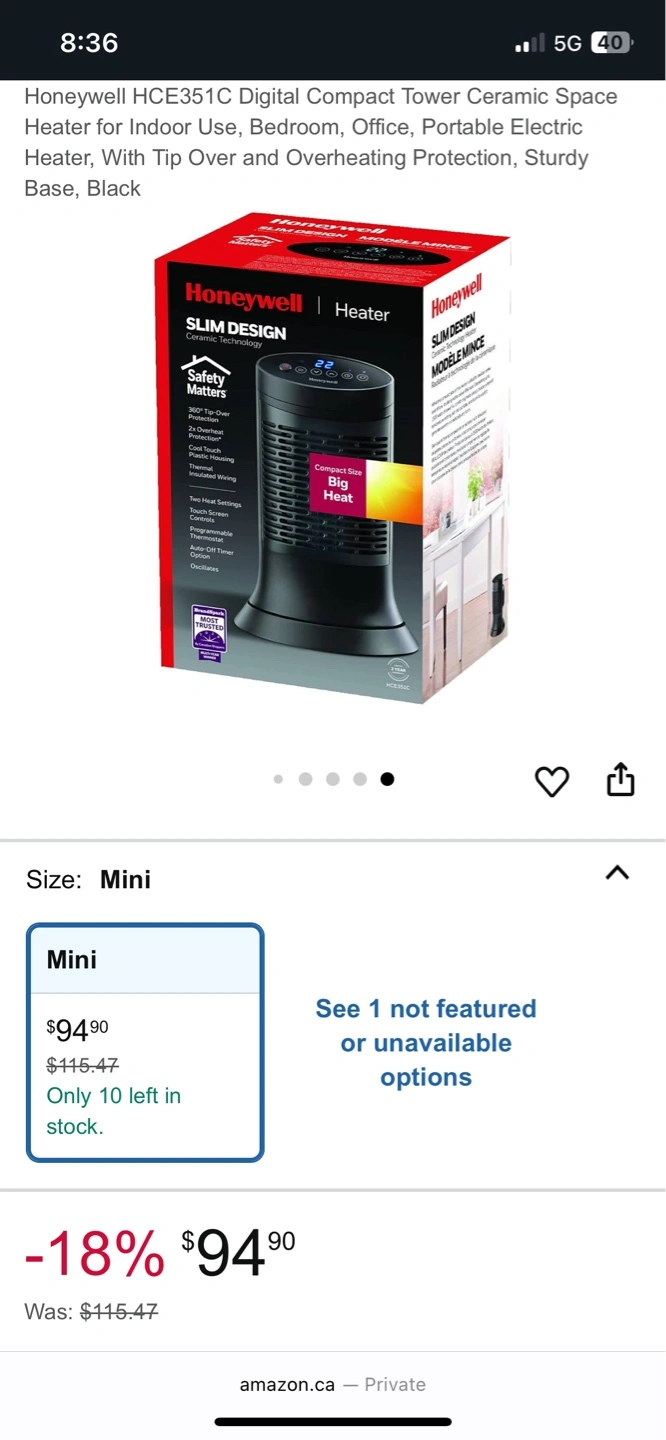Tap the battery indicator in status bar
The width and height of the screenshot is (666, 1440).
pos(612,43)
